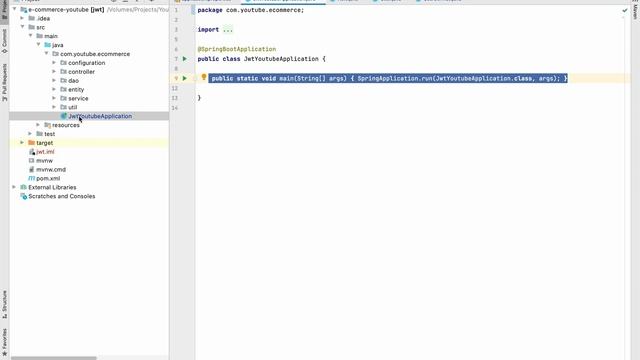Viewport: 640px width, 360px height.
Task: Click the pom.xml Maven file icon
Action: (x=31, y=178)
